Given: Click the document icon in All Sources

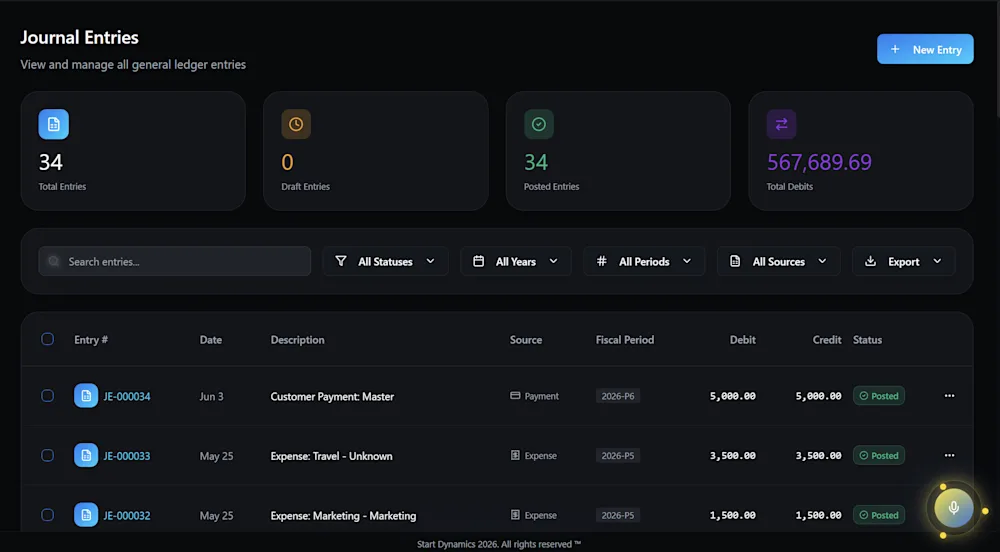Looking at the screenshot, I should (735, 261).
